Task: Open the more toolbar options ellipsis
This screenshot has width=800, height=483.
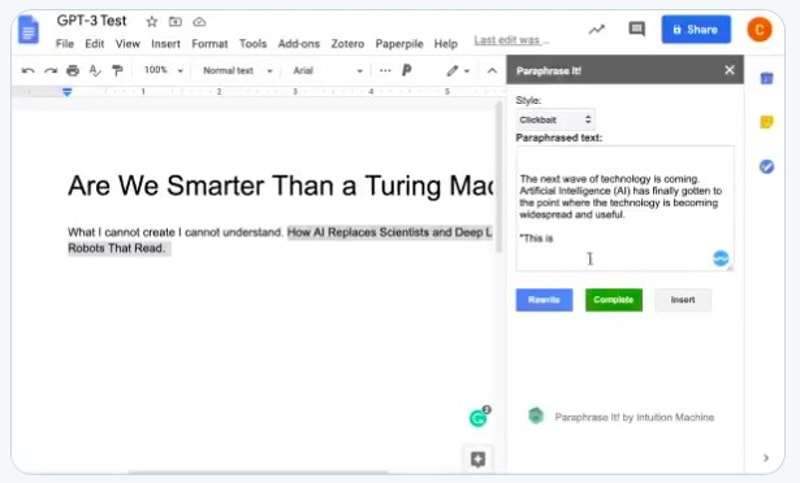Action: pos(385,70)
